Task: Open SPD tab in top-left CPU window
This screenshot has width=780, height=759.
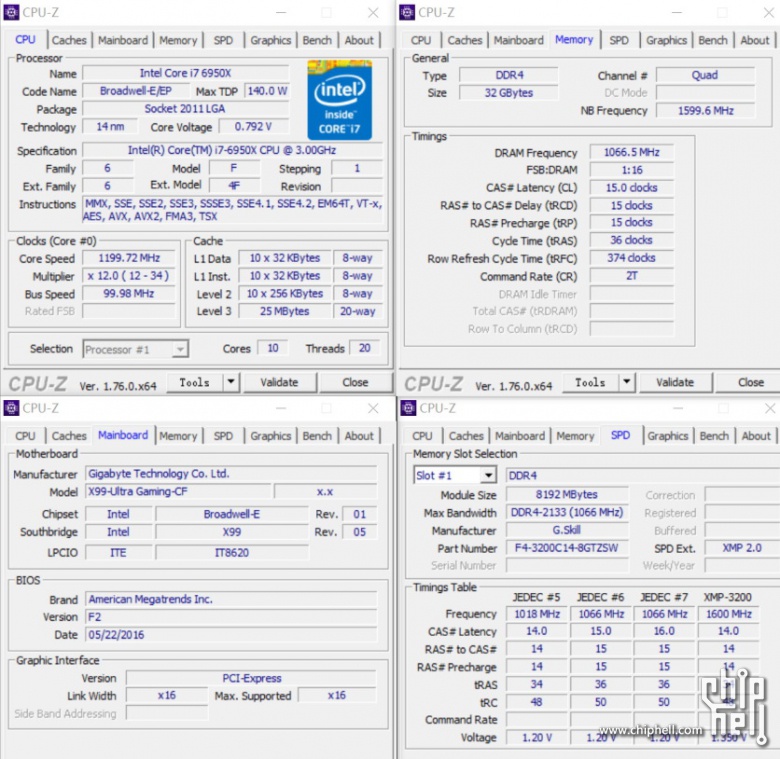Action: pyautogui.click(x=223, y=40)
